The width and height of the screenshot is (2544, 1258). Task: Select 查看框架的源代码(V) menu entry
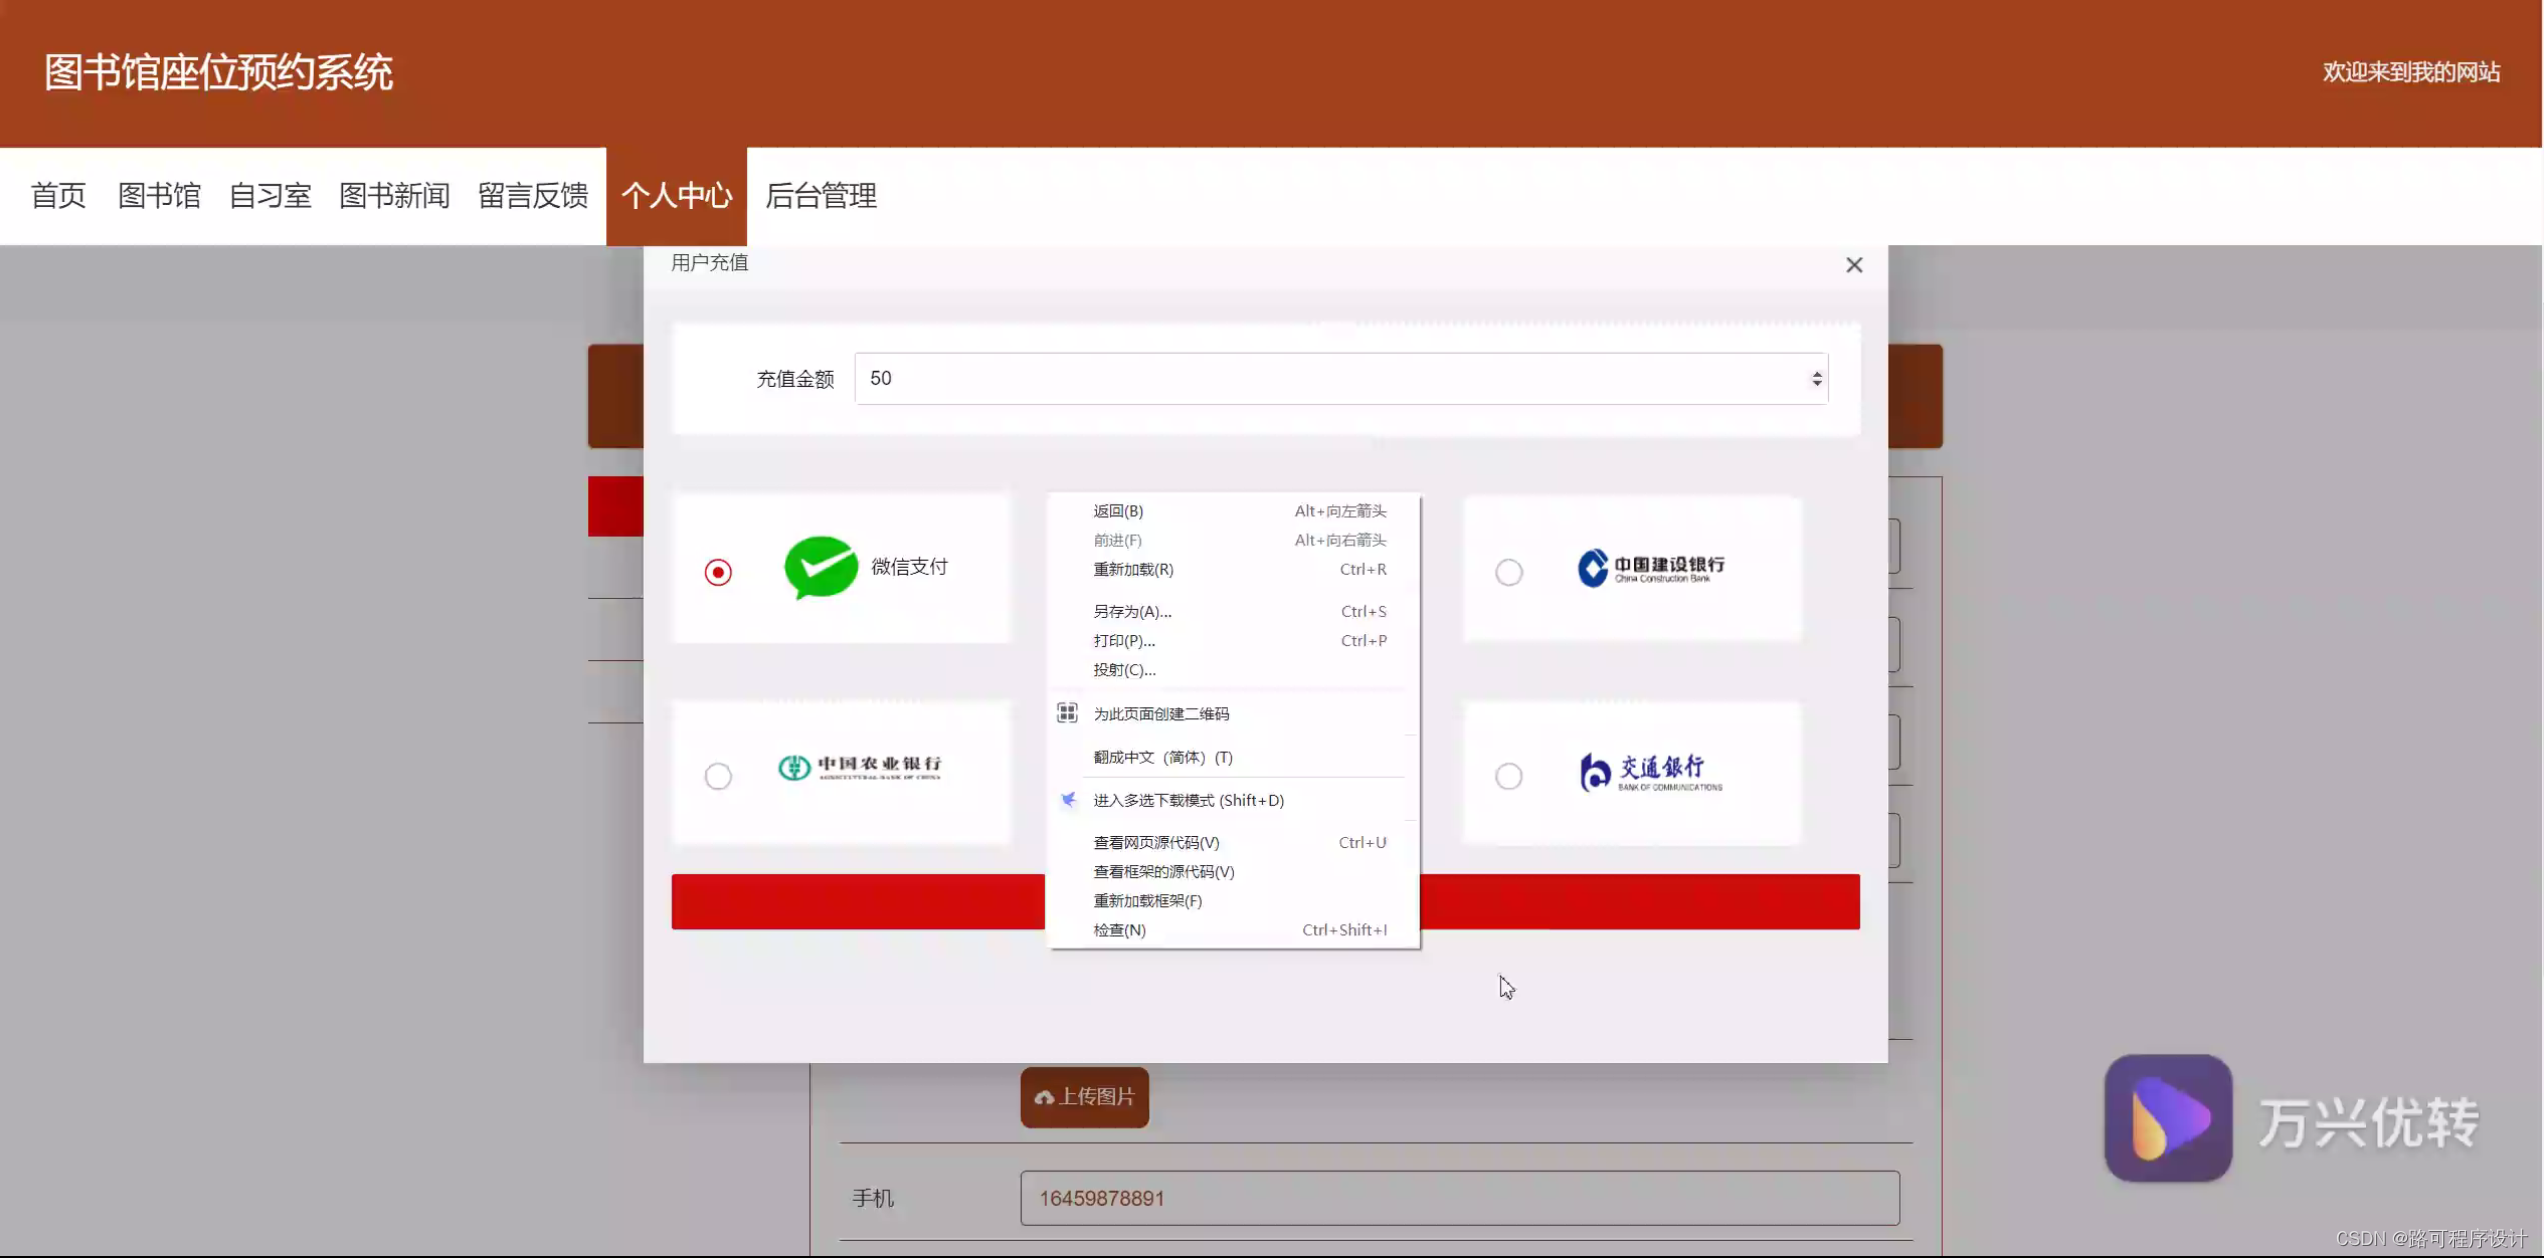[x=1233, y=872]
